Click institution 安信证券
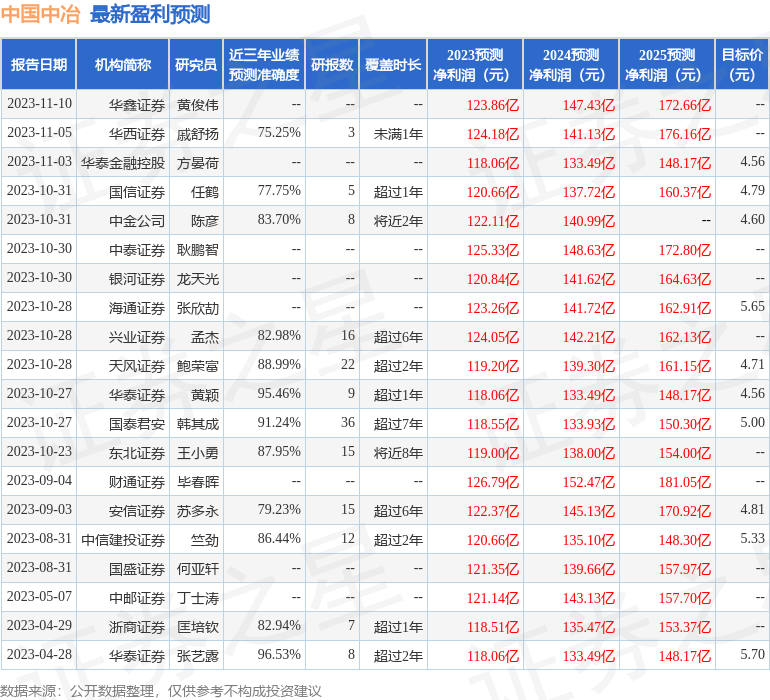Viewport: 770px width, 700px height. point(137,511)
